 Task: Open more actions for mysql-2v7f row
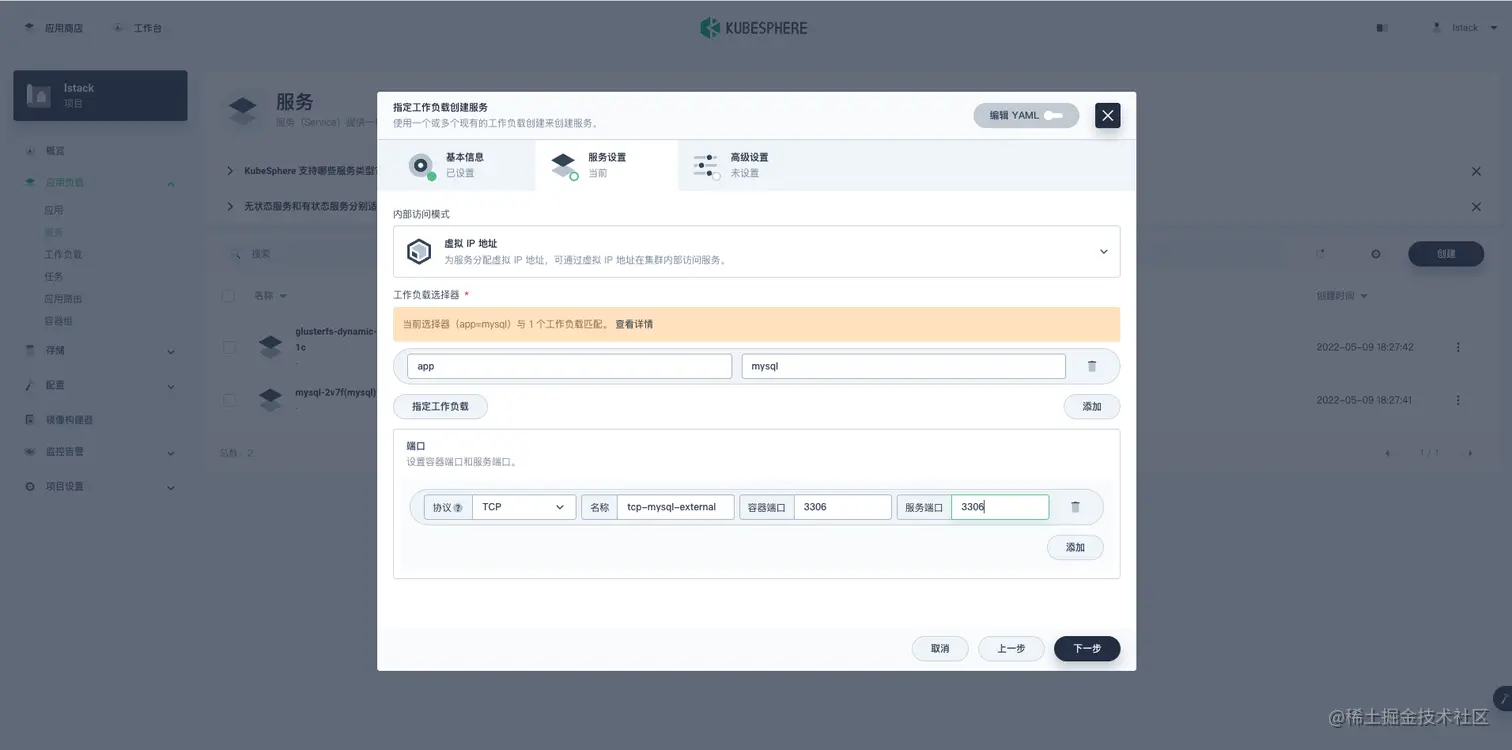(1458, 400)
